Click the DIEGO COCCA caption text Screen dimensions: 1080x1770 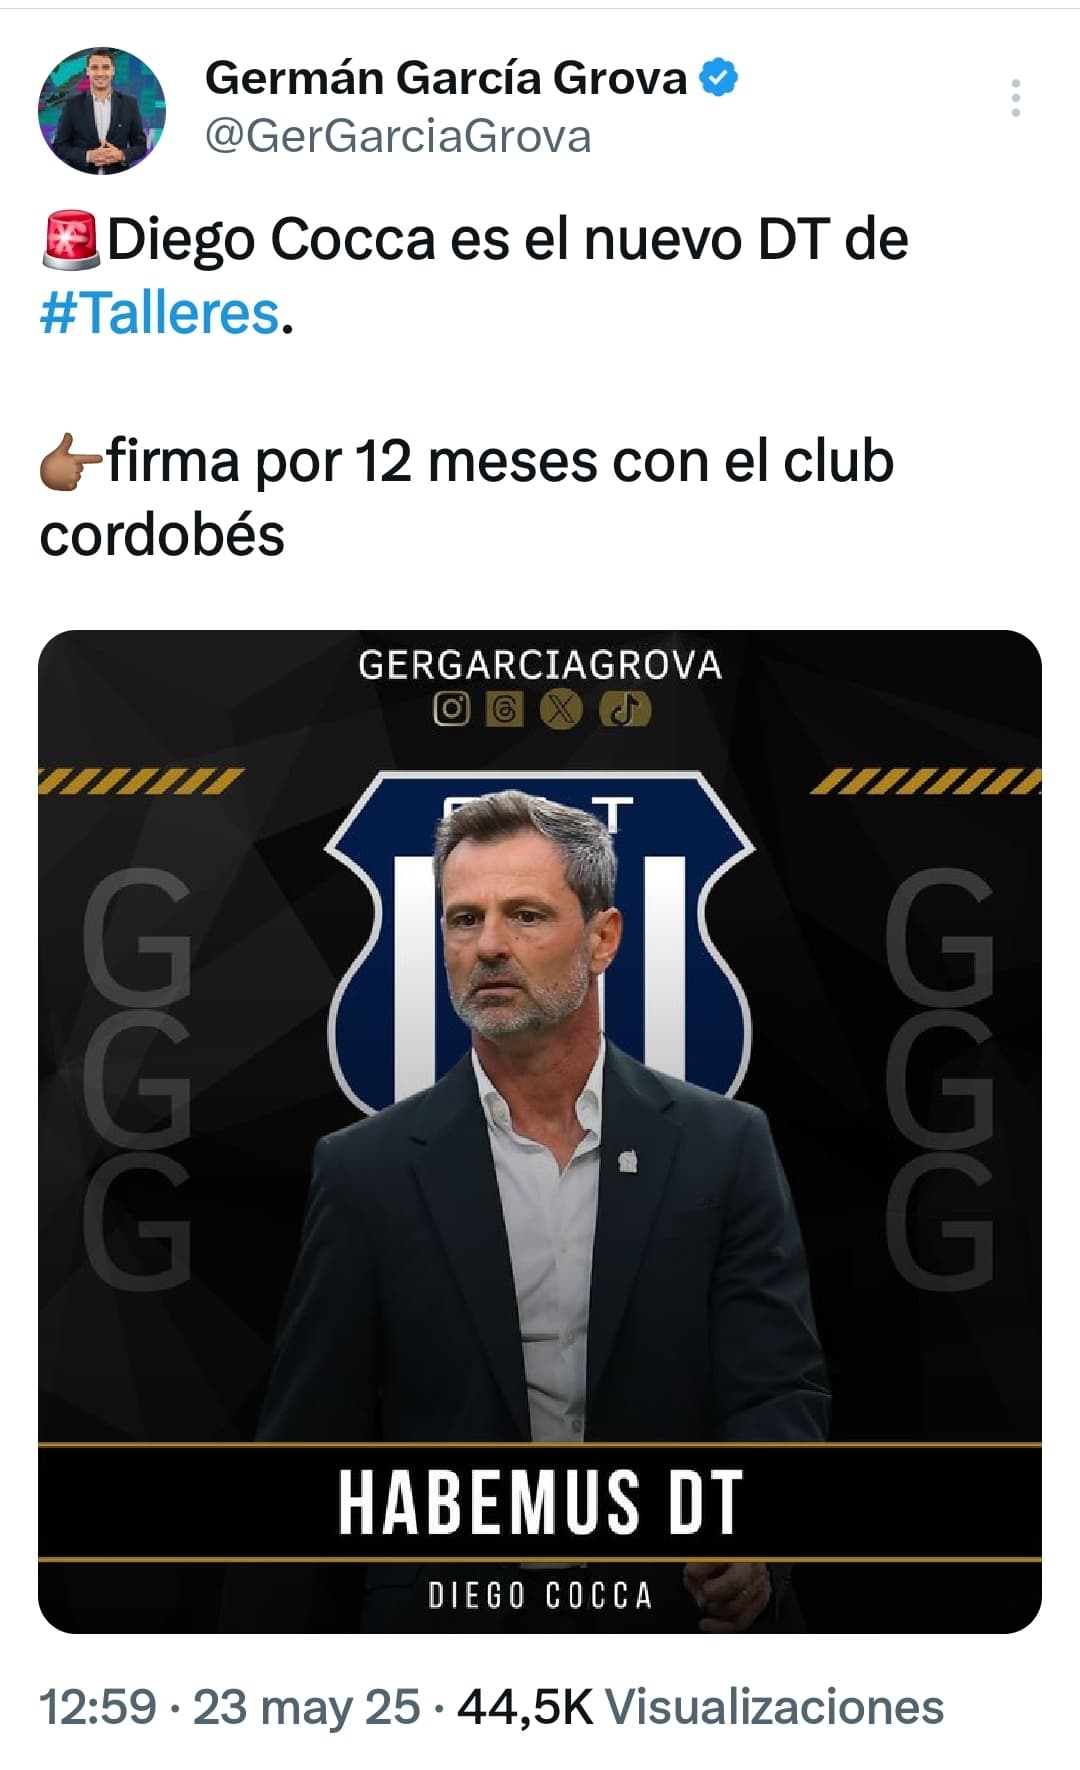coord(540,1595)
